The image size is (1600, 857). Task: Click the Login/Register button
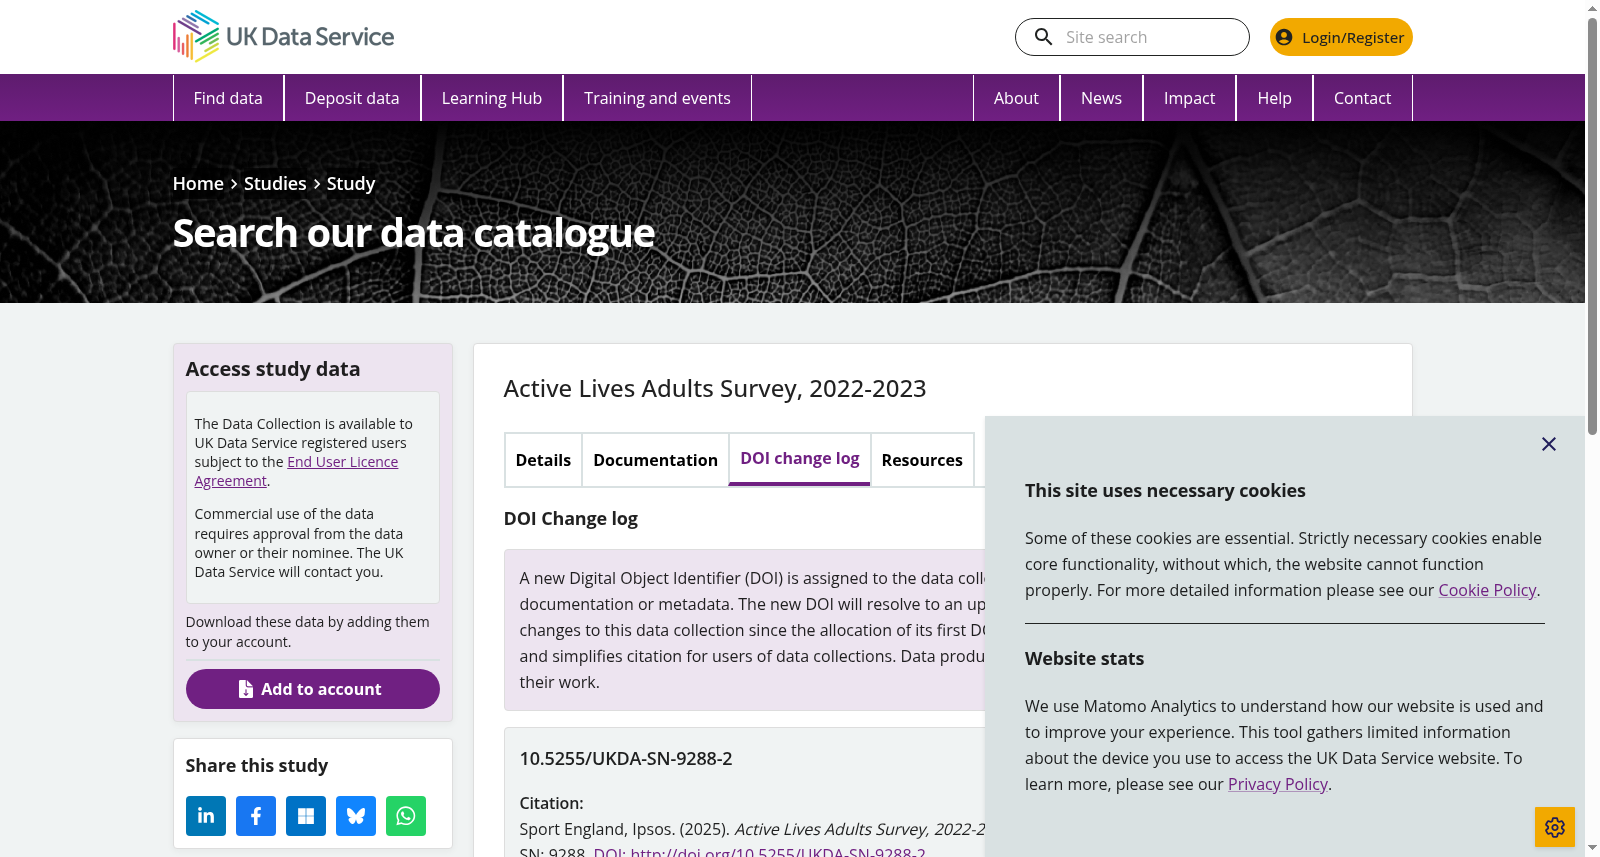pos(1341,37)
